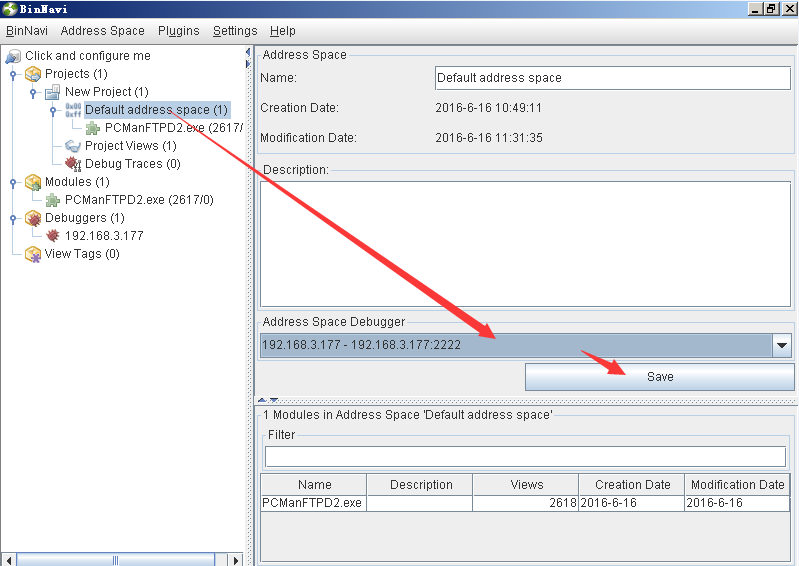Click the 0x00/0xff address space icon
Screen dimensions: 799x566
click(x=73, y=110)
